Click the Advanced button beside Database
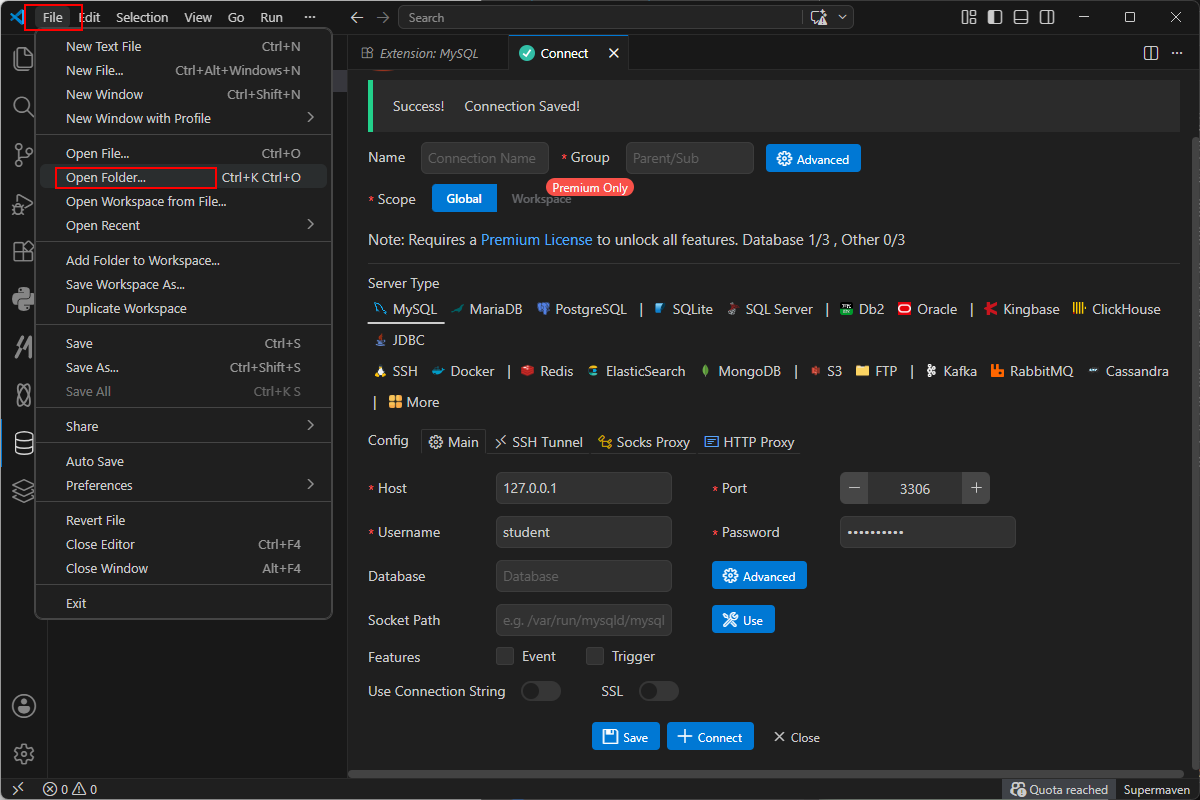 [759, 576]
